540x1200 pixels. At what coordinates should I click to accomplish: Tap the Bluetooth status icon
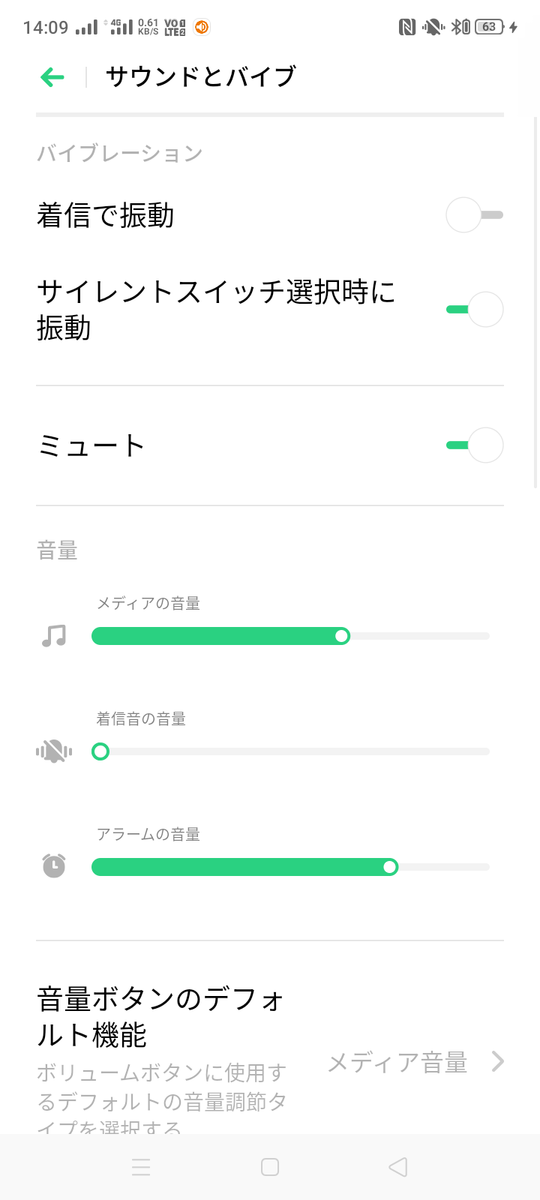461,27
